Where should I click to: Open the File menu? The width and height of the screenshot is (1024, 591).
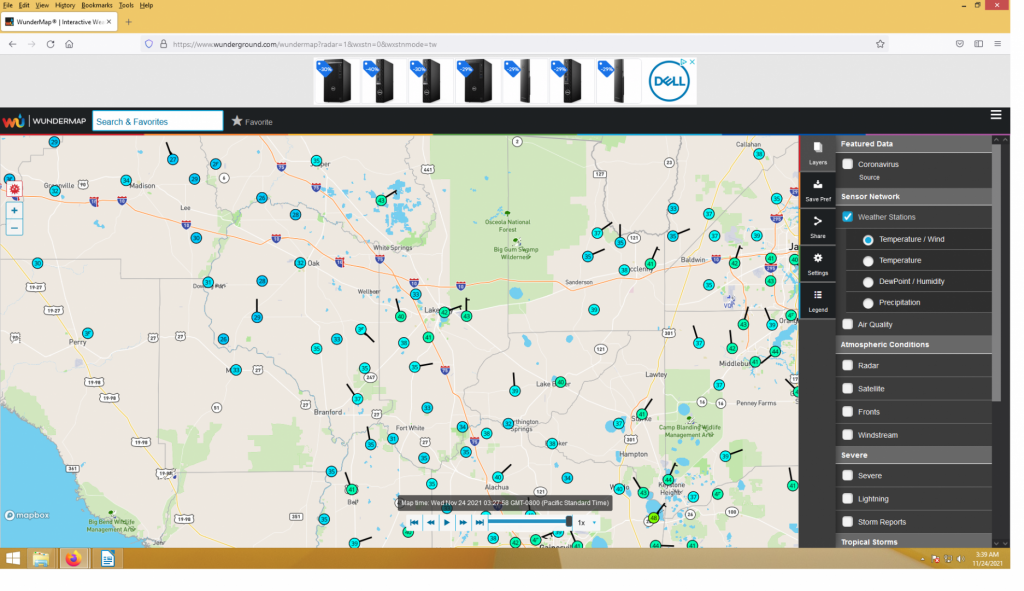point(8,5)
